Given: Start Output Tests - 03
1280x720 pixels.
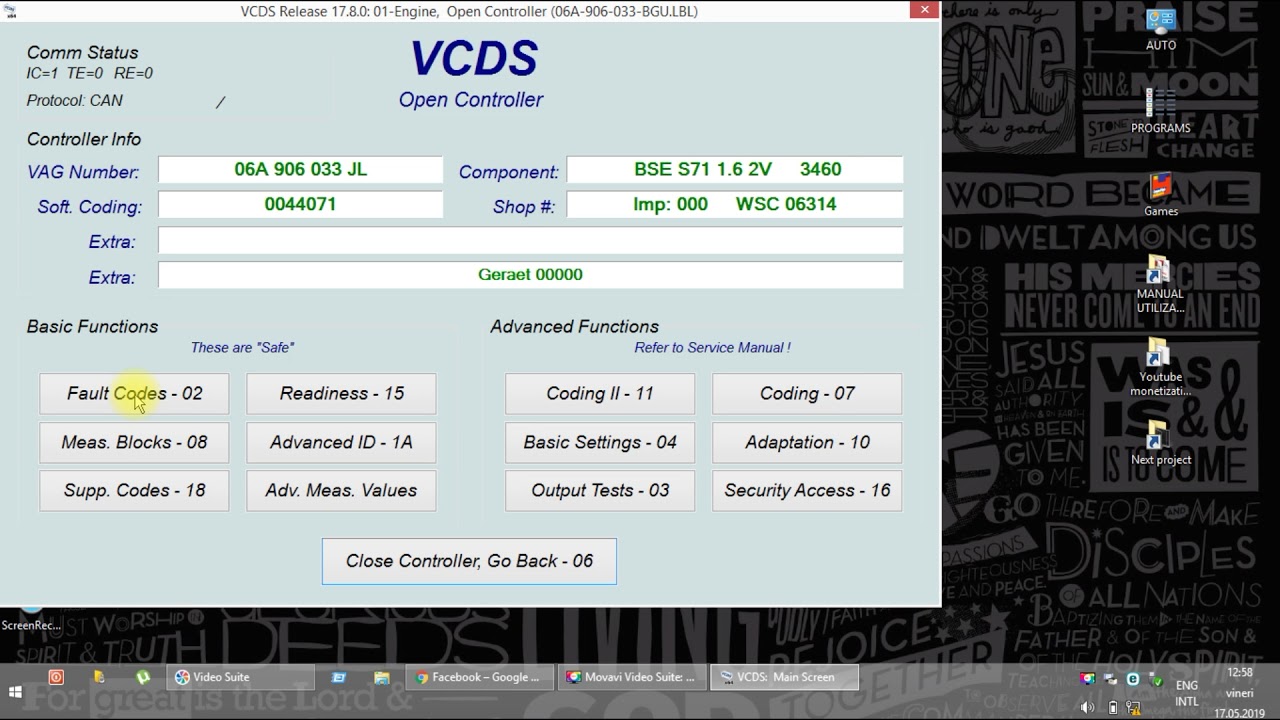Looking at the screenshot, I should click(600, 490).
